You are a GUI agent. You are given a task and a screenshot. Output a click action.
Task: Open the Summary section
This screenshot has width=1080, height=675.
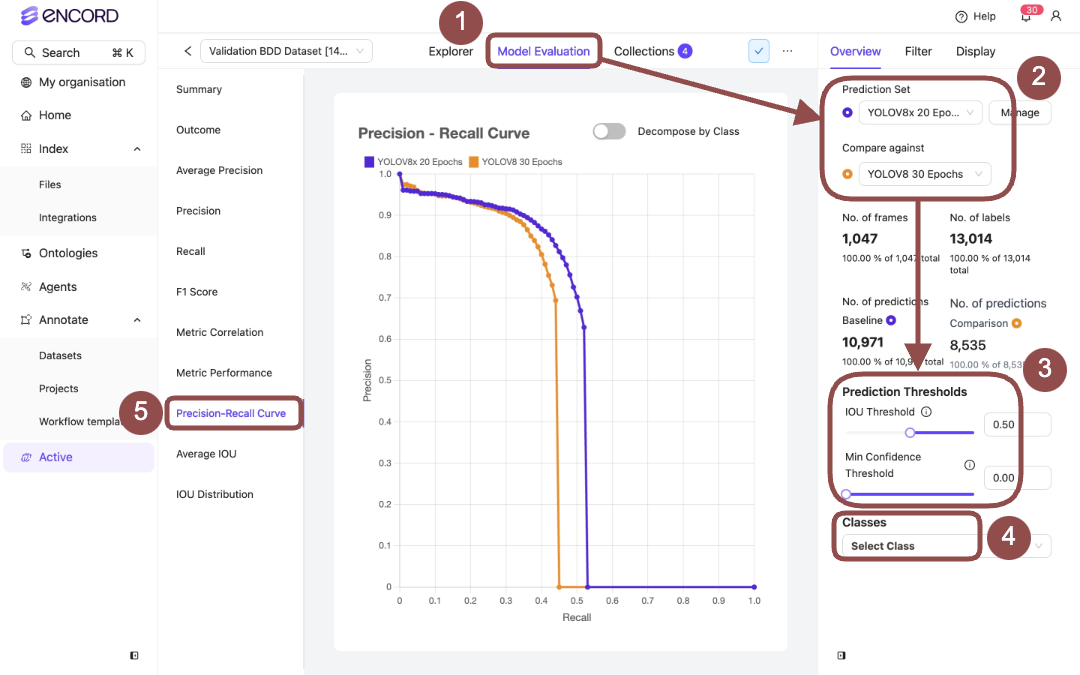coord(199,90)
